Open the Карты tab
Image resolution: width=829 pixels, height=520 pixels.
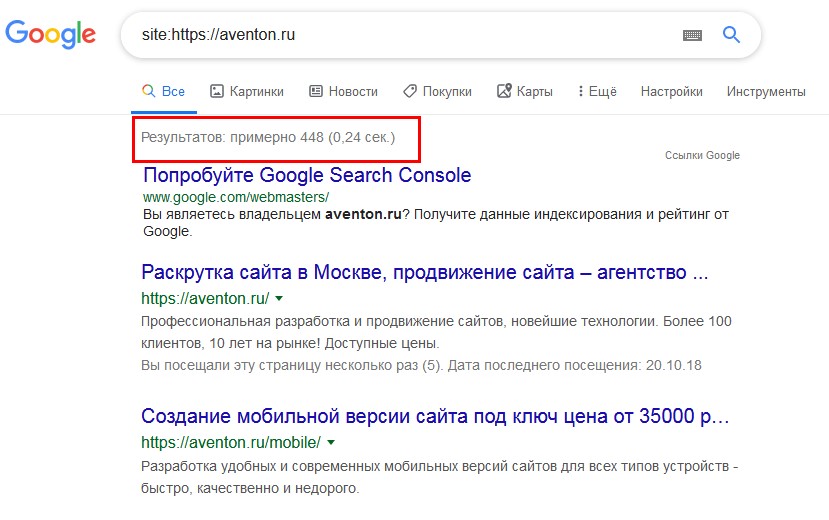(524, 91)
